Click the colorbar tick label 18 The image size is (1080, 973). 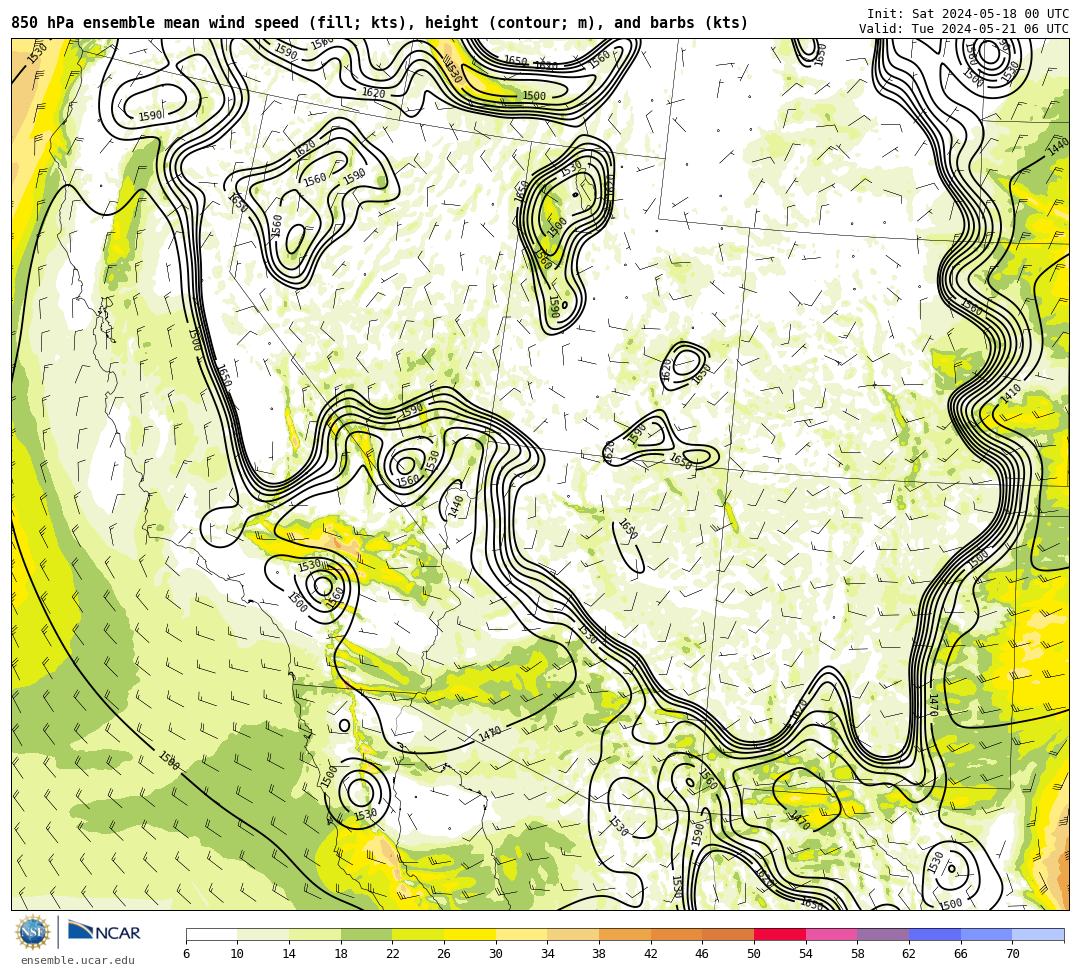pos(341,954)
